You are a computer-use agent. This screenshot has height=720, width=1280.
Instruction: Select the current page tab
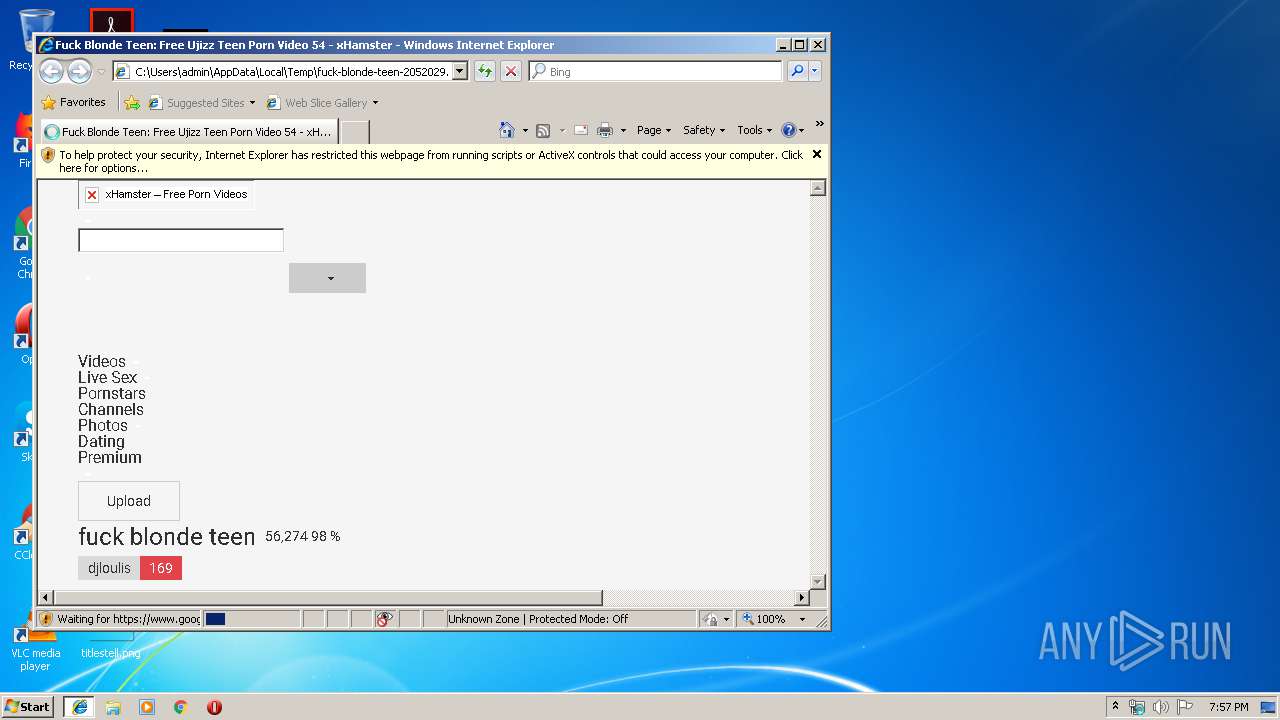188,131
